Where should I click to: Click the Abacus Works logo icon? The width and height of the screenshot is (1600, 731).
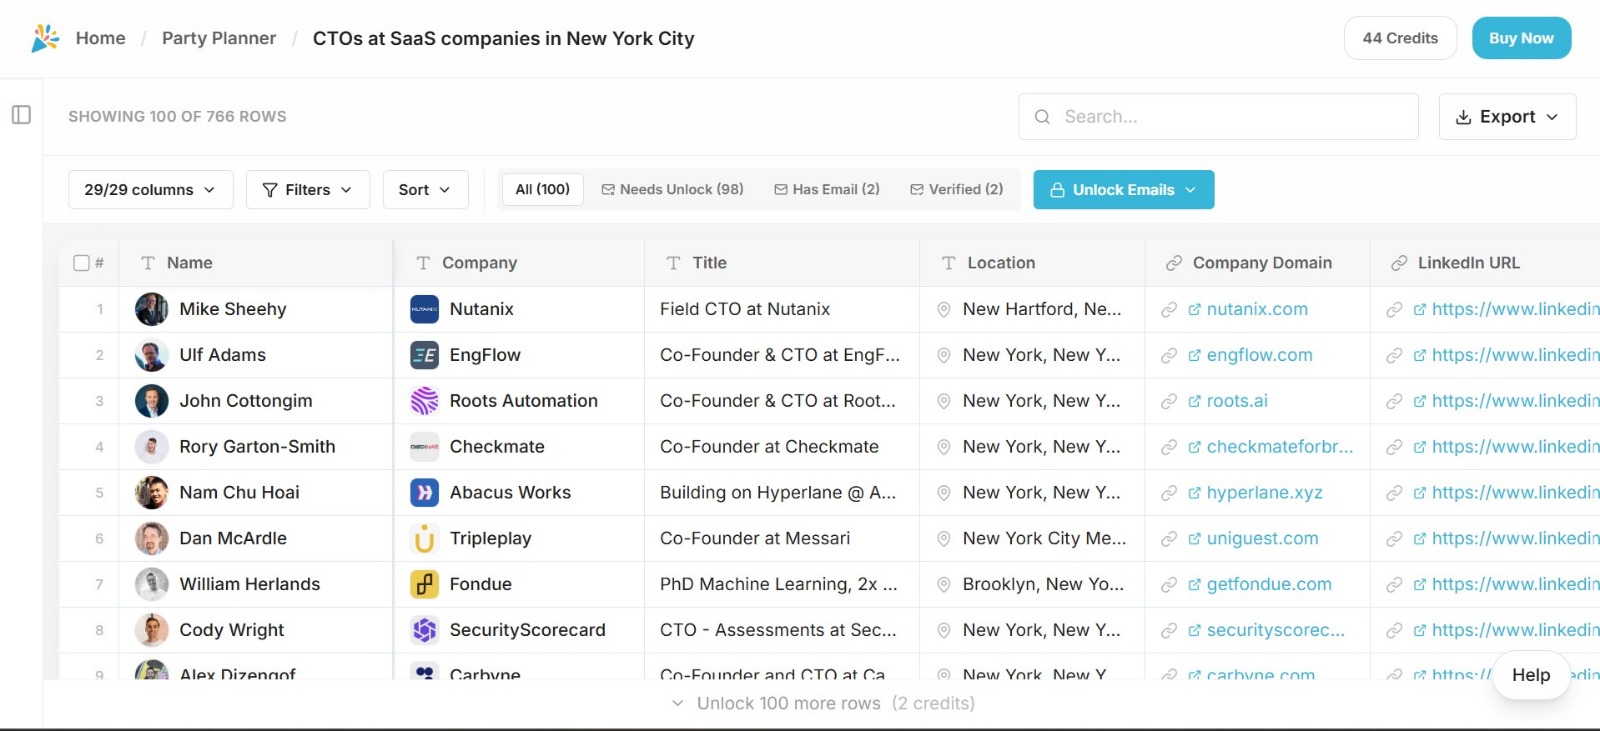point(425,493)
